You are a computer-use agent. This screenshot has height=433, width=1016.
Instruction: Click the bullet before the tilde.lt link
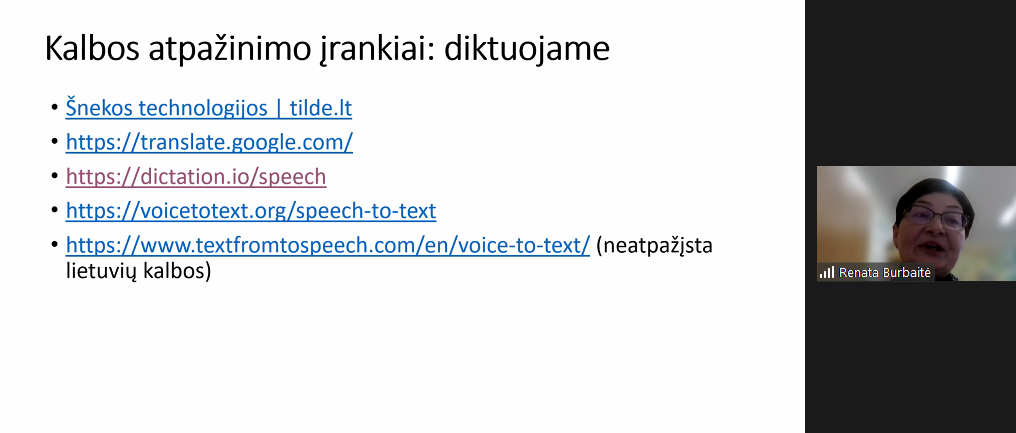[x=54, y=109]
